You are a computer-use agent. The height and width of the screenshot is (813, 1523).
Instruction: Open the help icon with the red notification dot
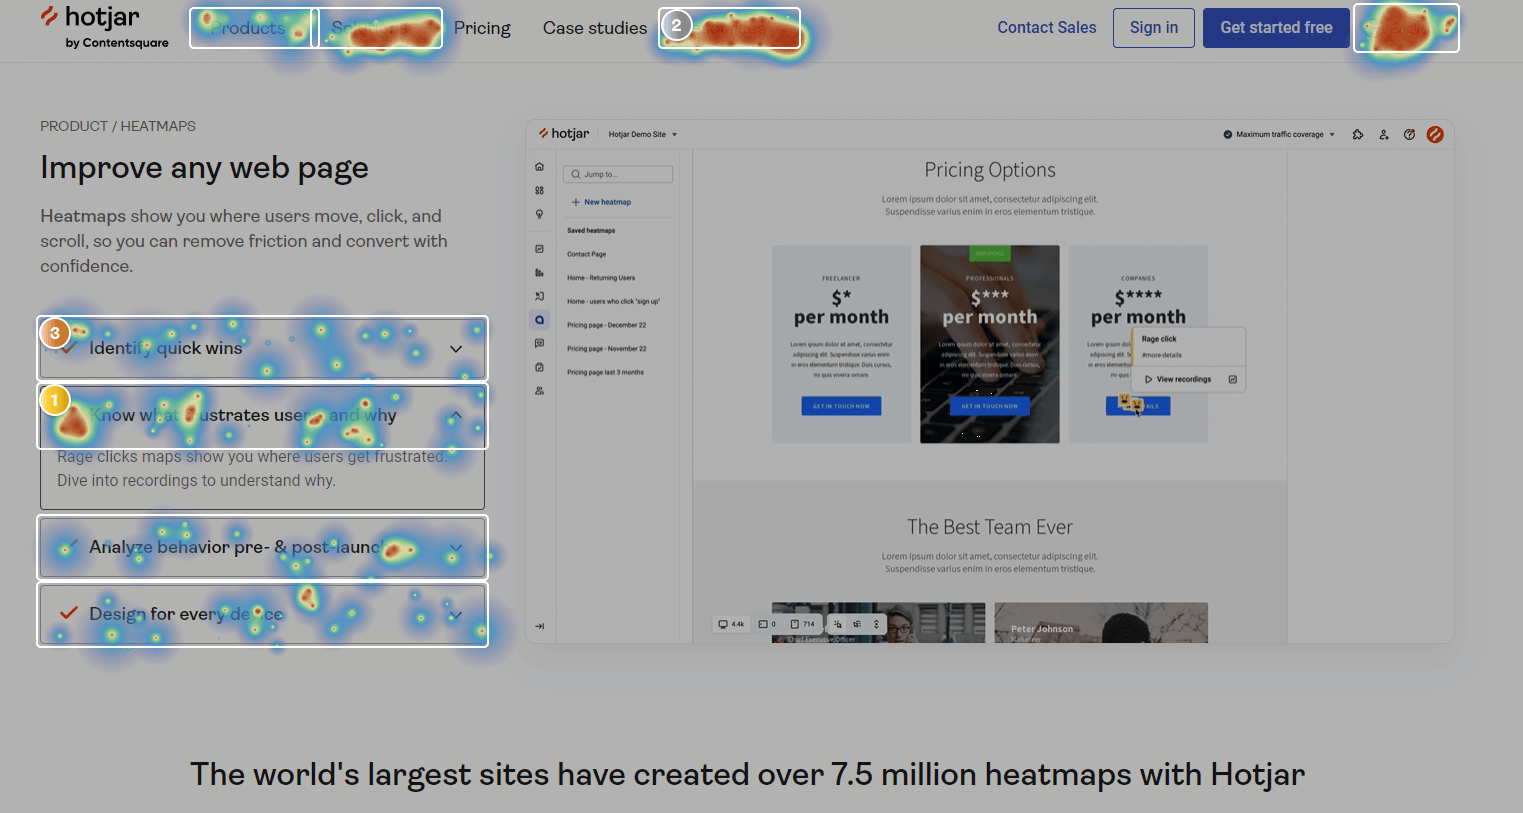1409,134
